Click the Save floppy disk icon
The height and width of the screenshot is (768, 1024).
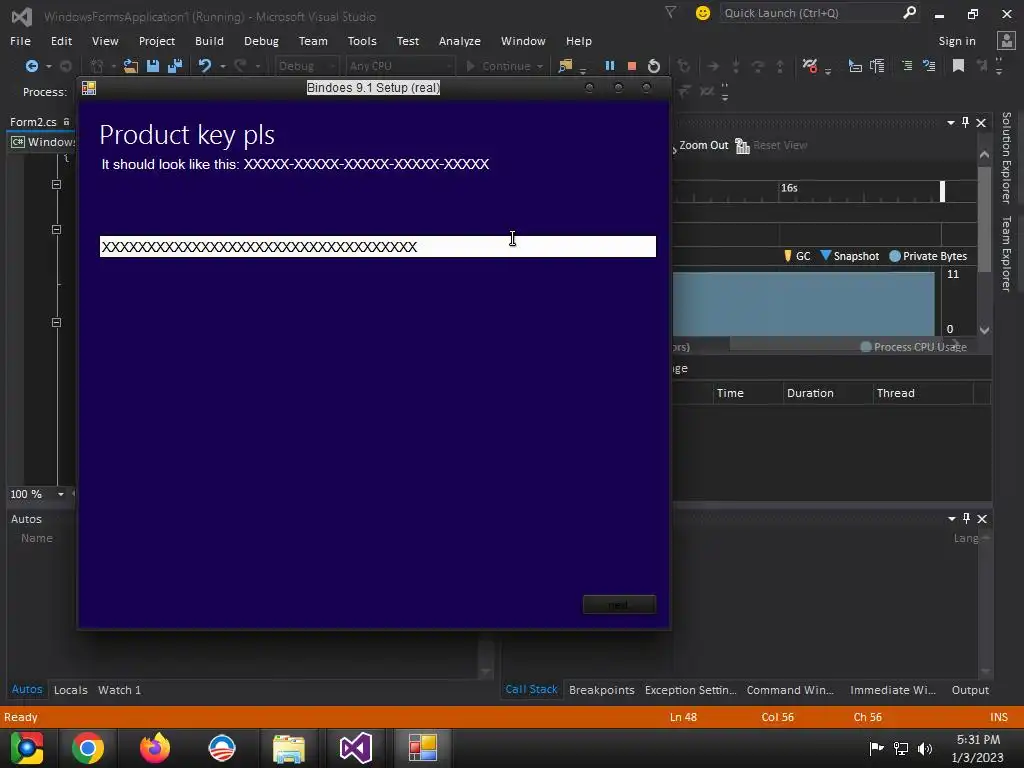click(x=153, y=66)
